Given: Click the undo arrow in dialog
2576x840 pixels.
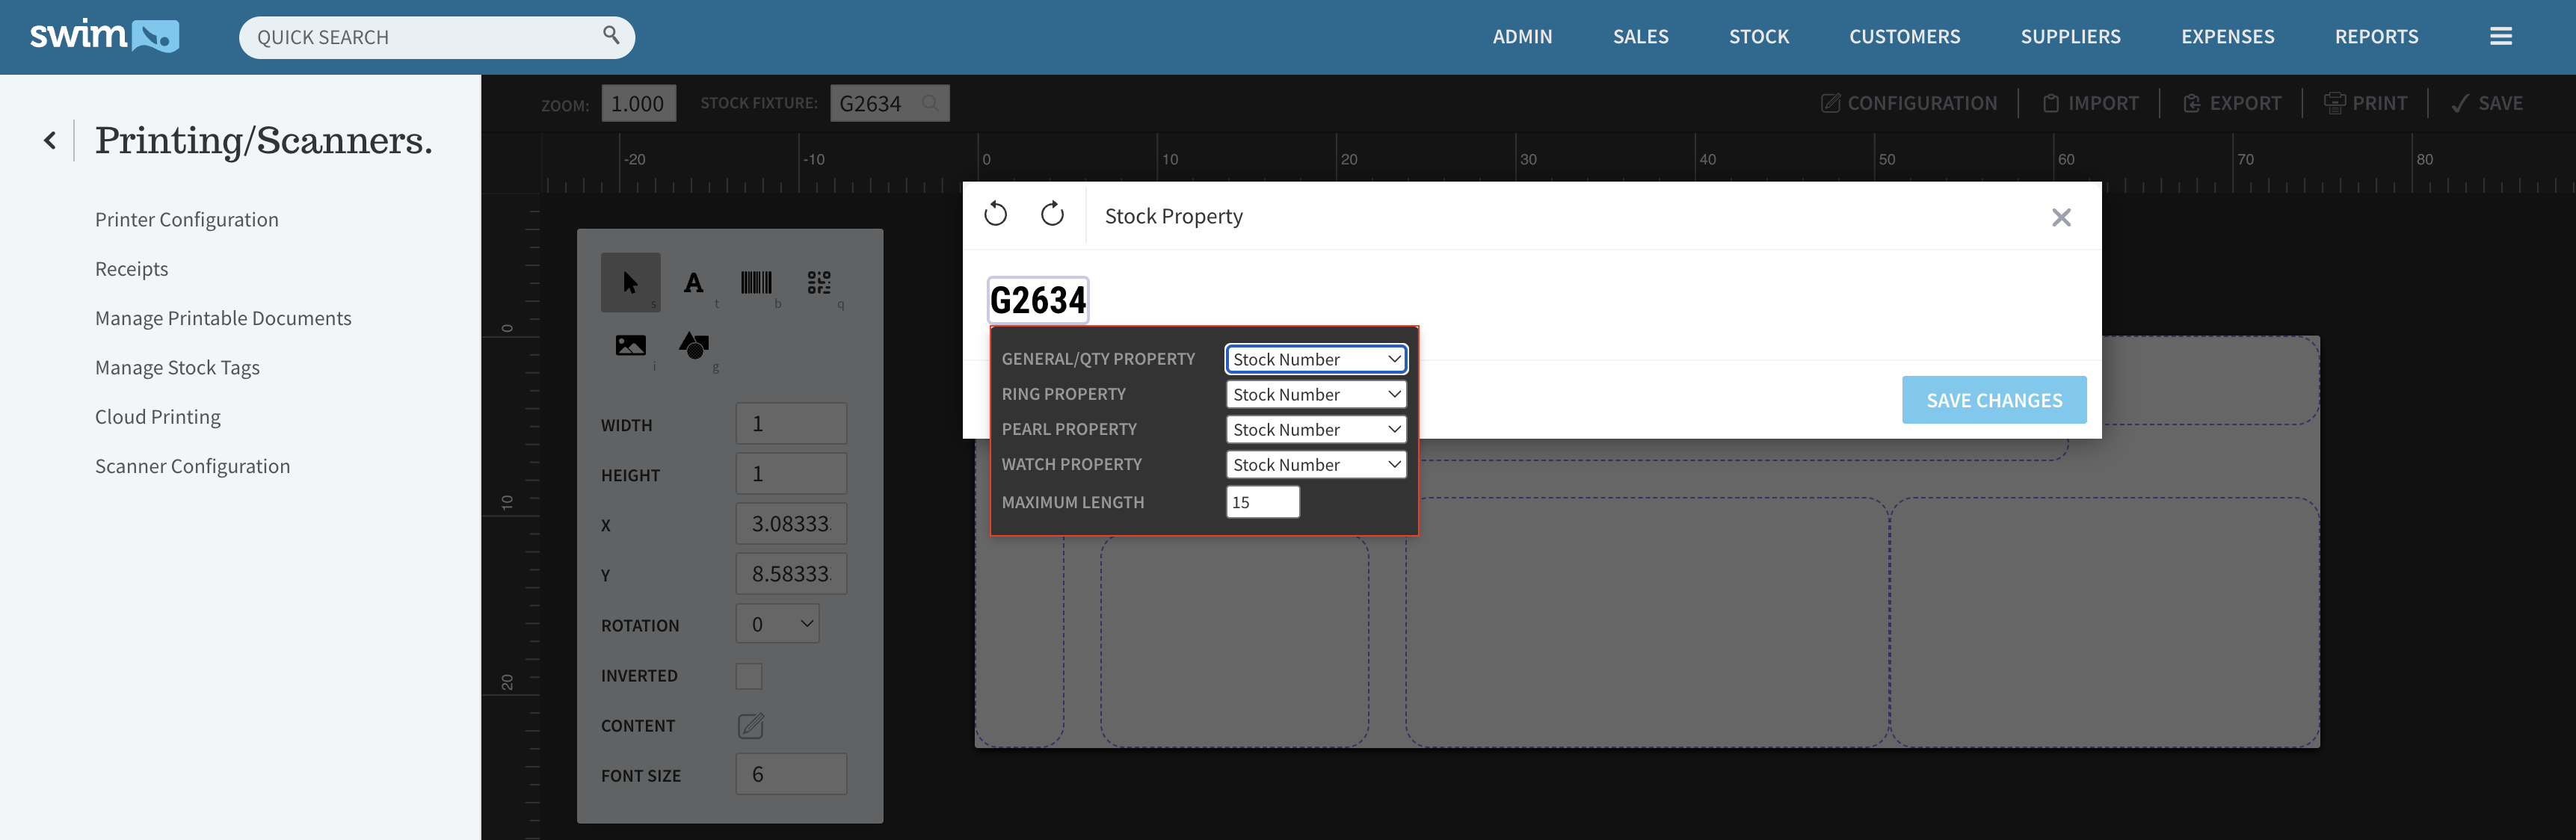Looking at the screenshot, I should [995, 214].
